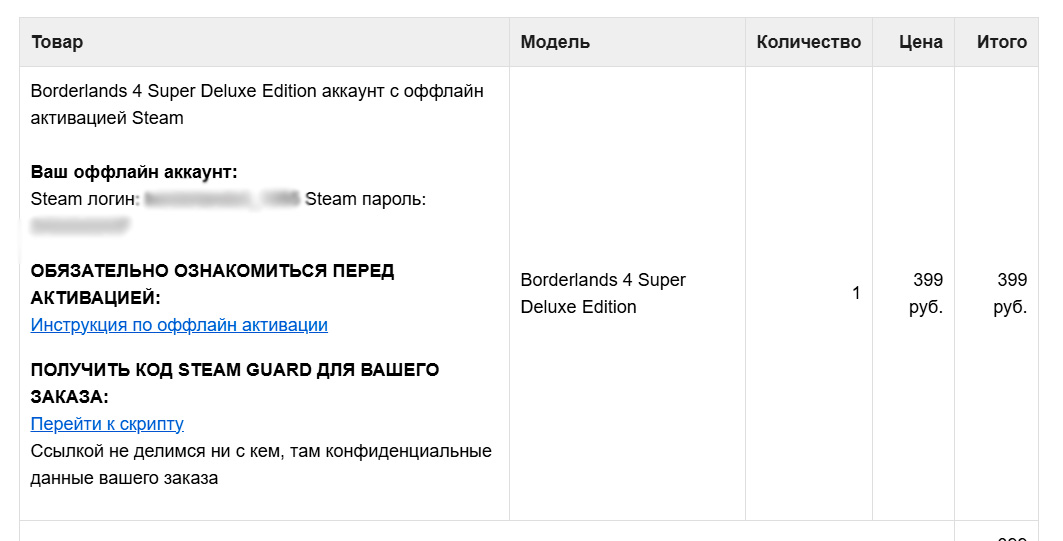Click the «Товар» column header
This screenshot has width=1063, height=541.
[x=57, y=42]
